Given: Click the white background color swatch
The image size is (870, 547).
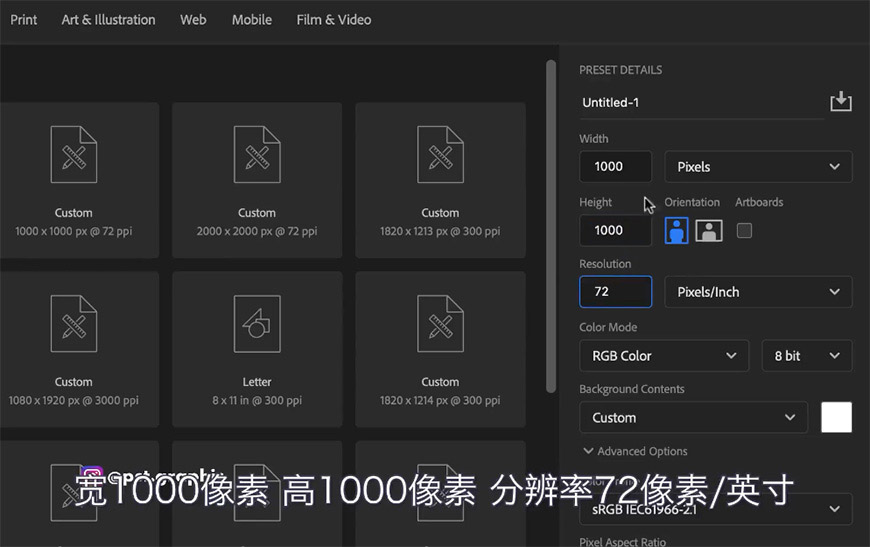Looking at the screenshot, I should tap(836, 417).
